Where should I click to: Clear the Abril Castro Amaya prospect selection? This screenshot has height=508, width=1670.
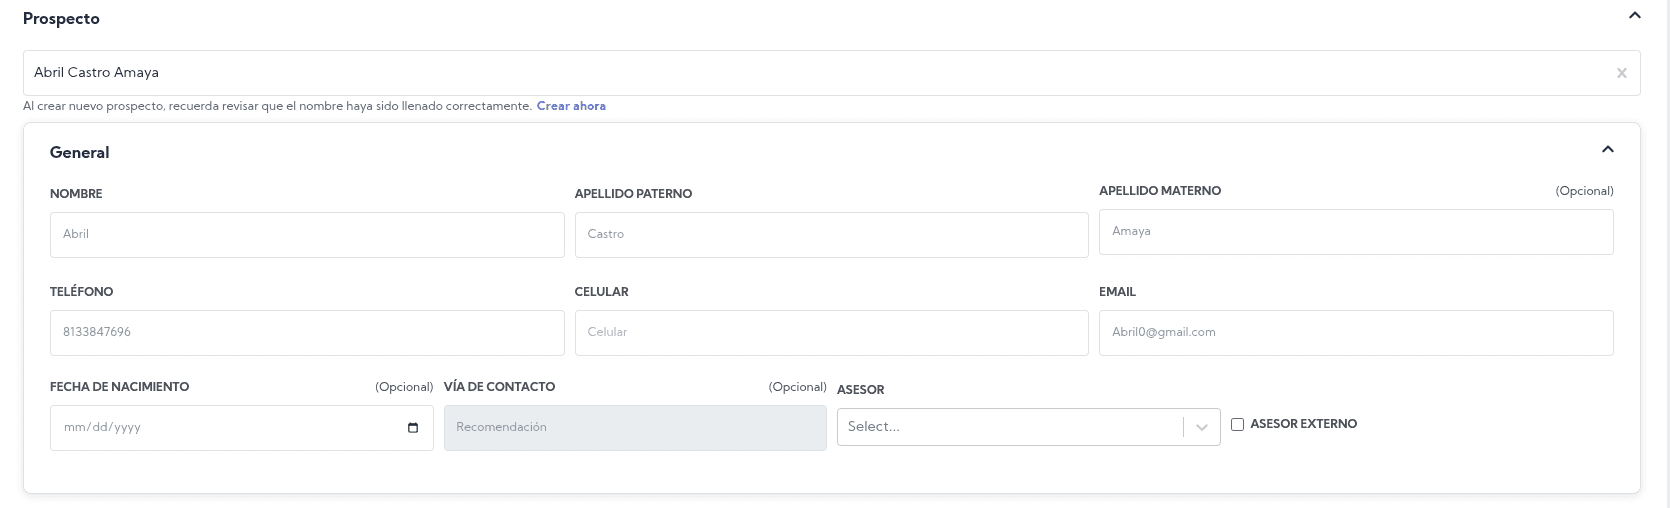1621,73
